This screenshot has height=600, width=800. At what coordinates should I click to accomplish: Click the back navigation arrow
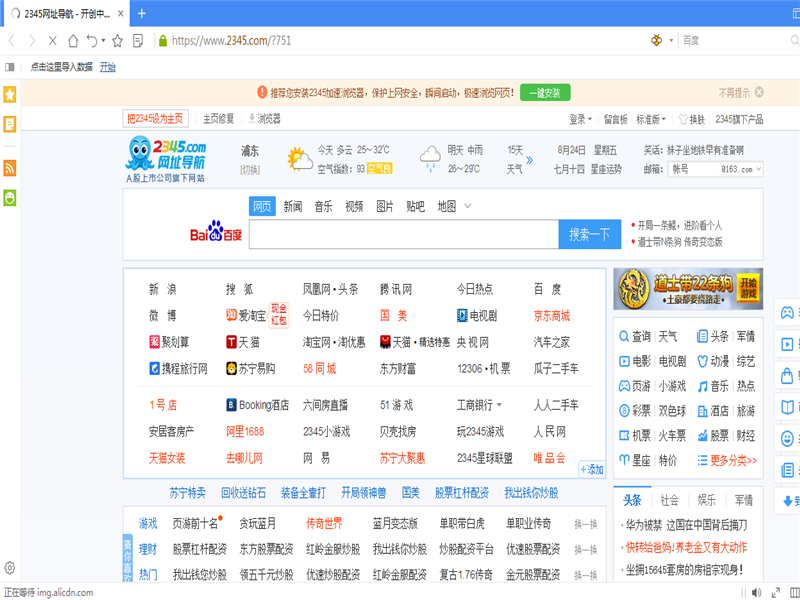[x=12, y=41]
